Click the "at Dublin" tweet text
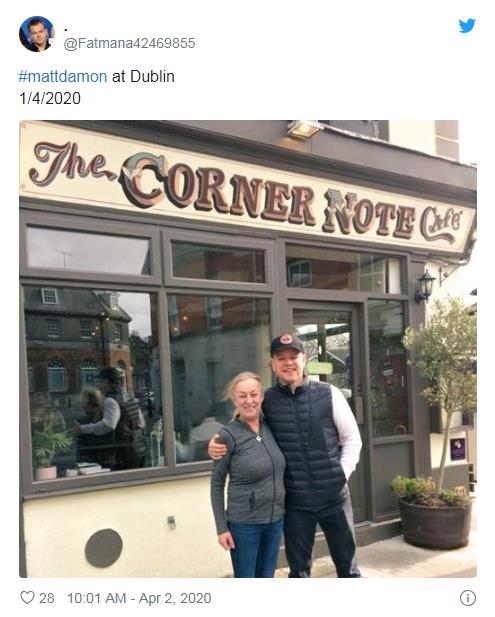The image size is (495, 617). (143, 76)
